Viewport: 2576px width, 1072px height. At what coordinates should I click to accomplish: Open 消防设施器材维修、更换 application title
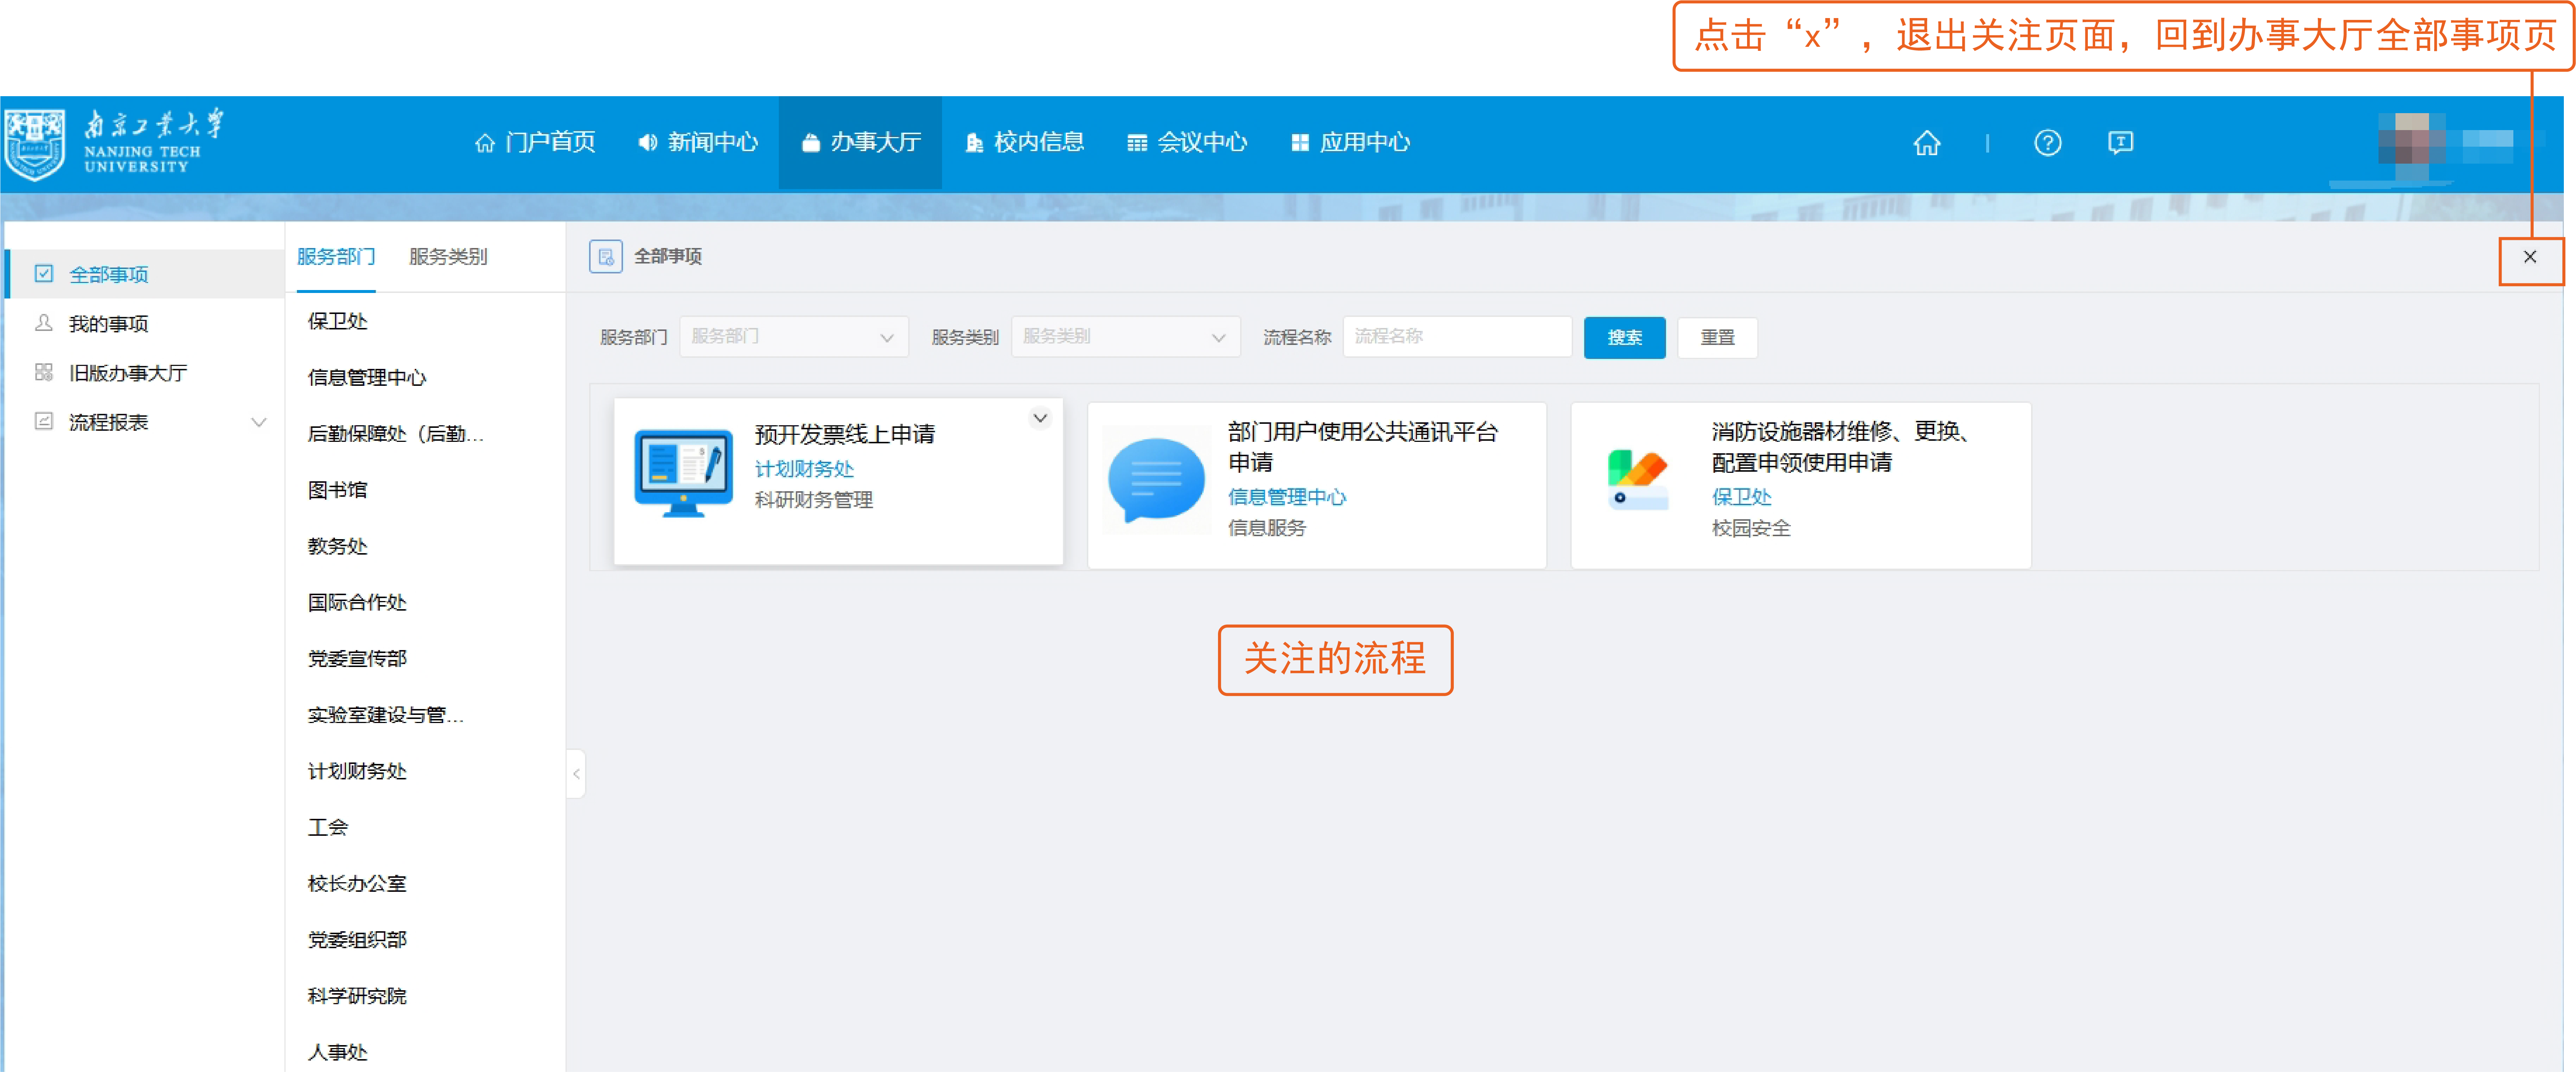coord(1840,447)
